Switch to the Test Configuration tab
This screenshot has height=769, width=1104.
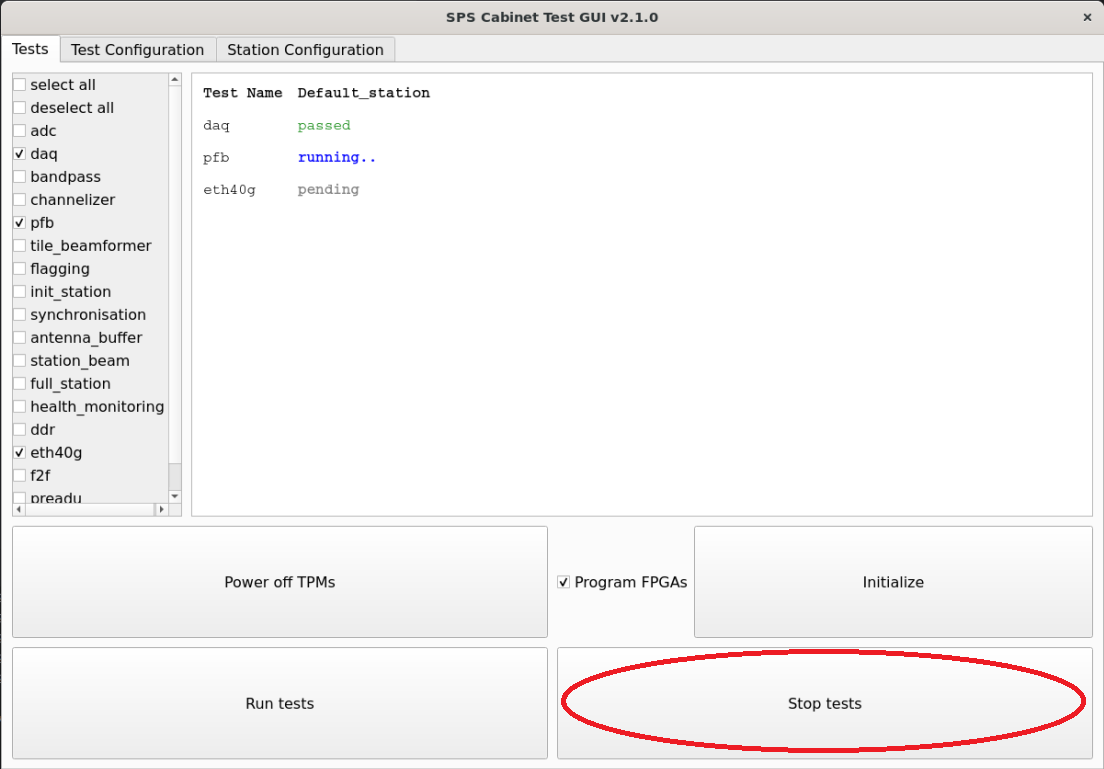tap(137, 49)
